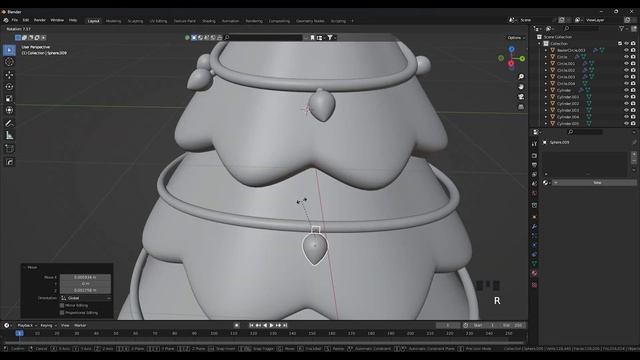Open the Texture properties tab icon
The height and width of the screenshot is (360, 640).
[534, 285]
